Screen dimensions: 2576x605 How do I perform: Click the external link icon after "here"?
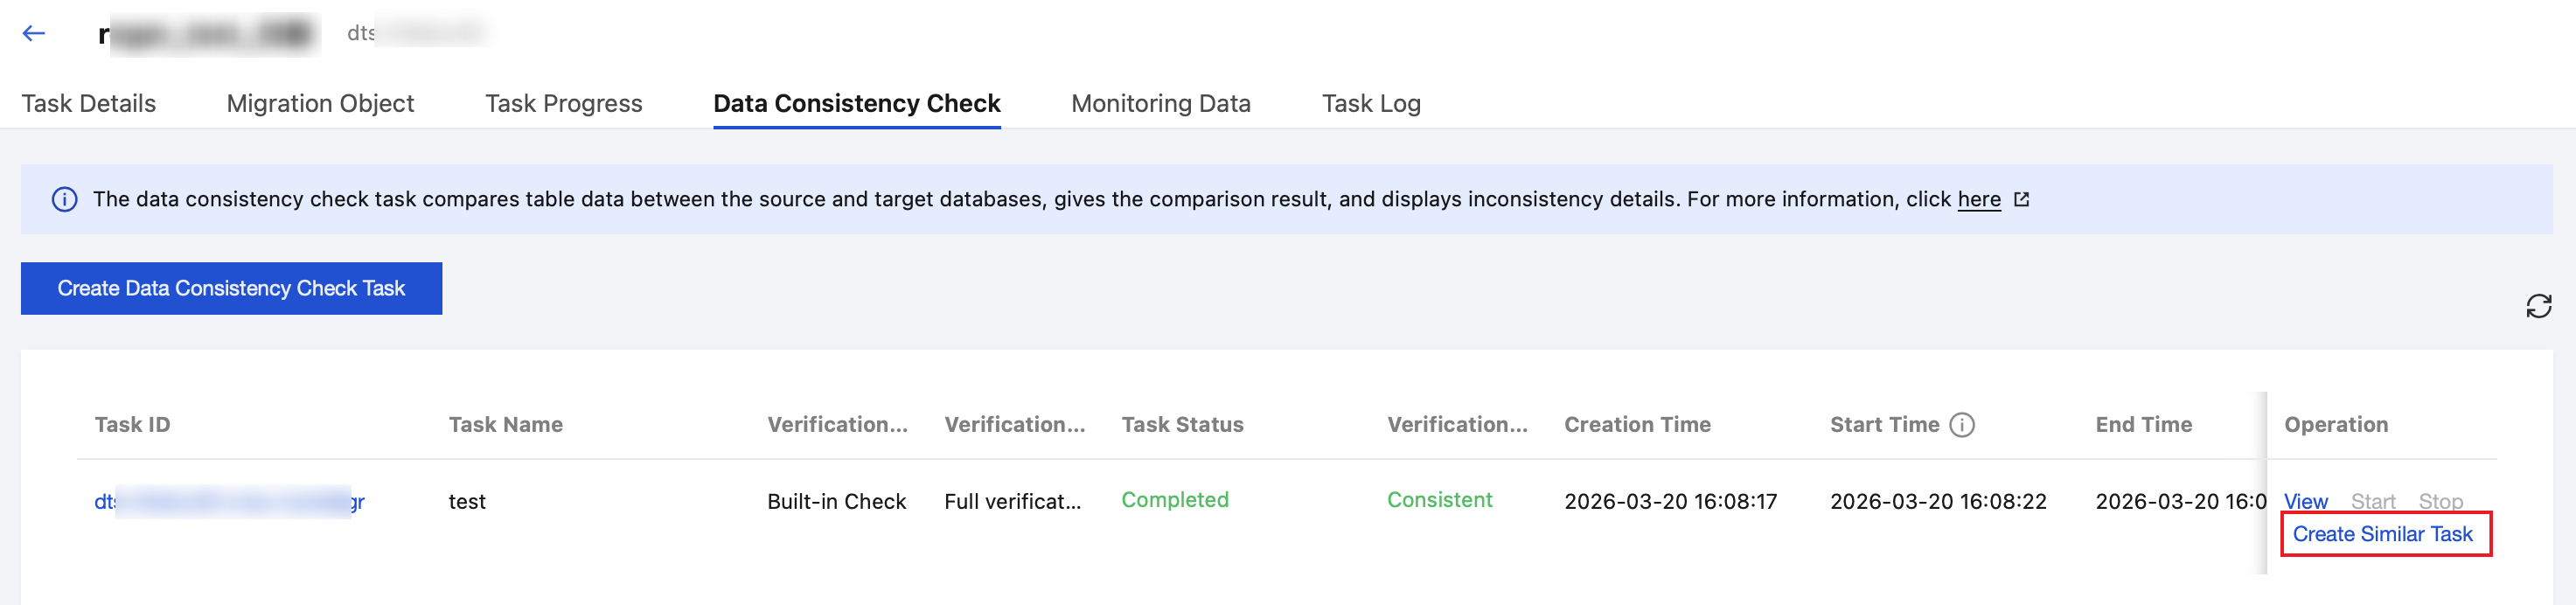[x=2021, y=200]
